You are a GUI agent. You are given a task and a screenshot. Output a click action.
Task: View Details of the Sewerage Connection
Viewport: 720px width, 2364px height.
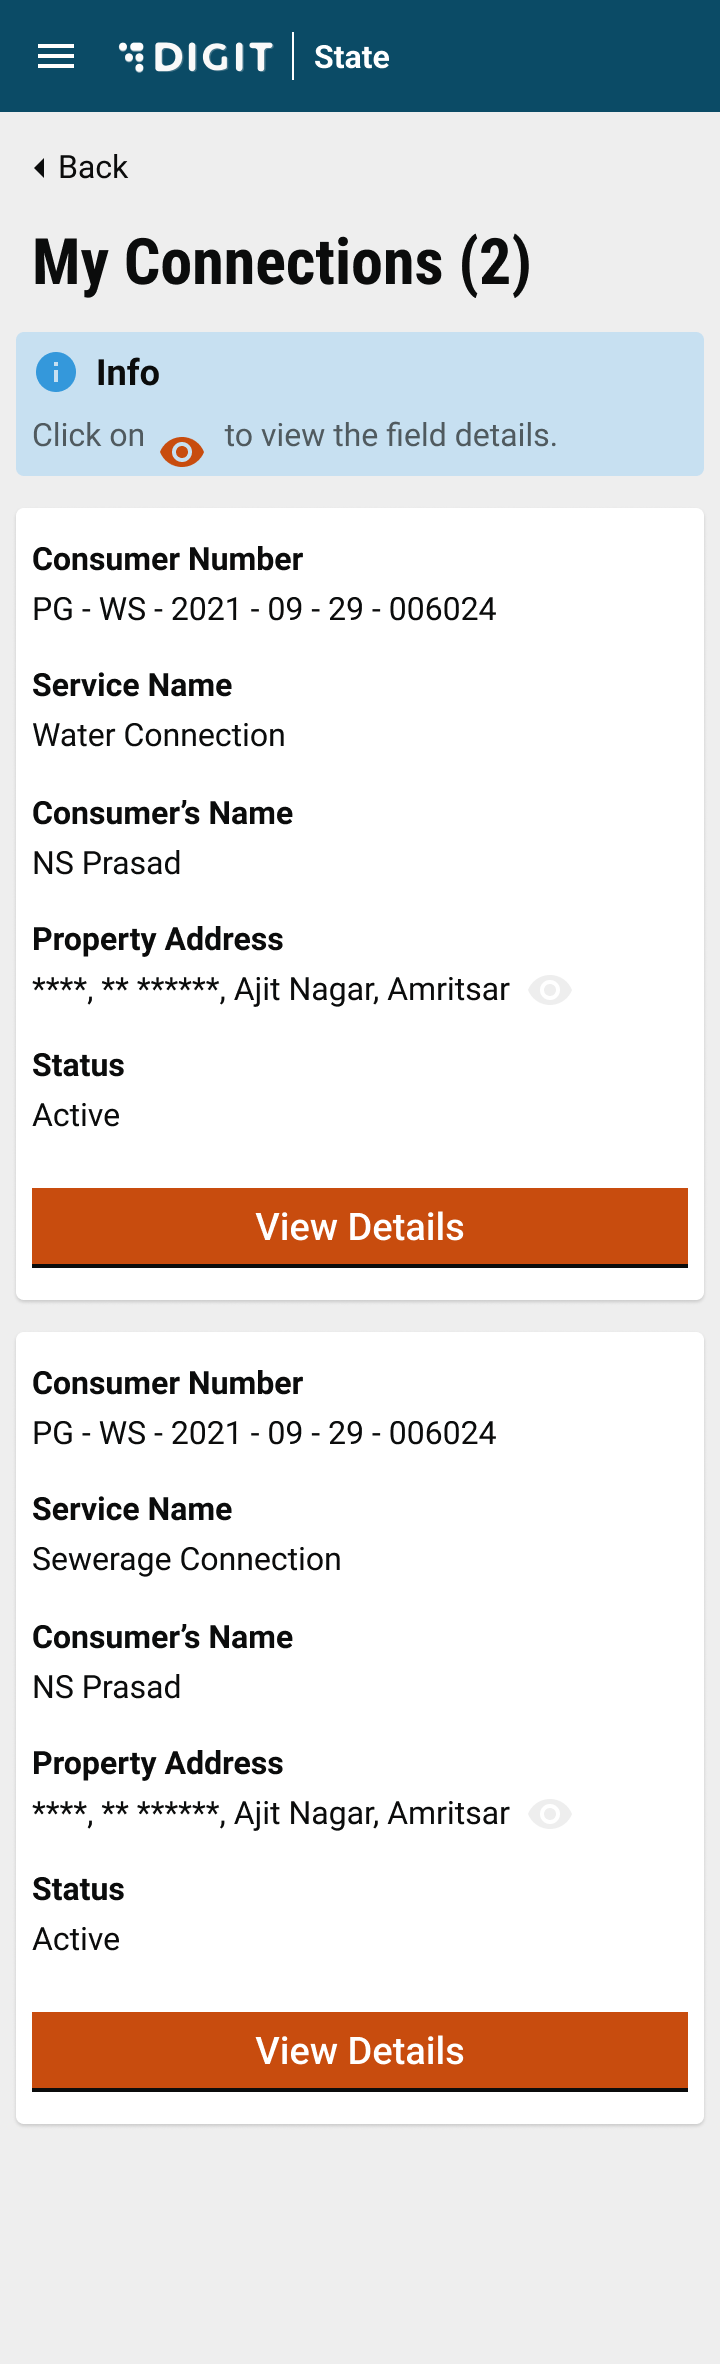(360, 2051)
